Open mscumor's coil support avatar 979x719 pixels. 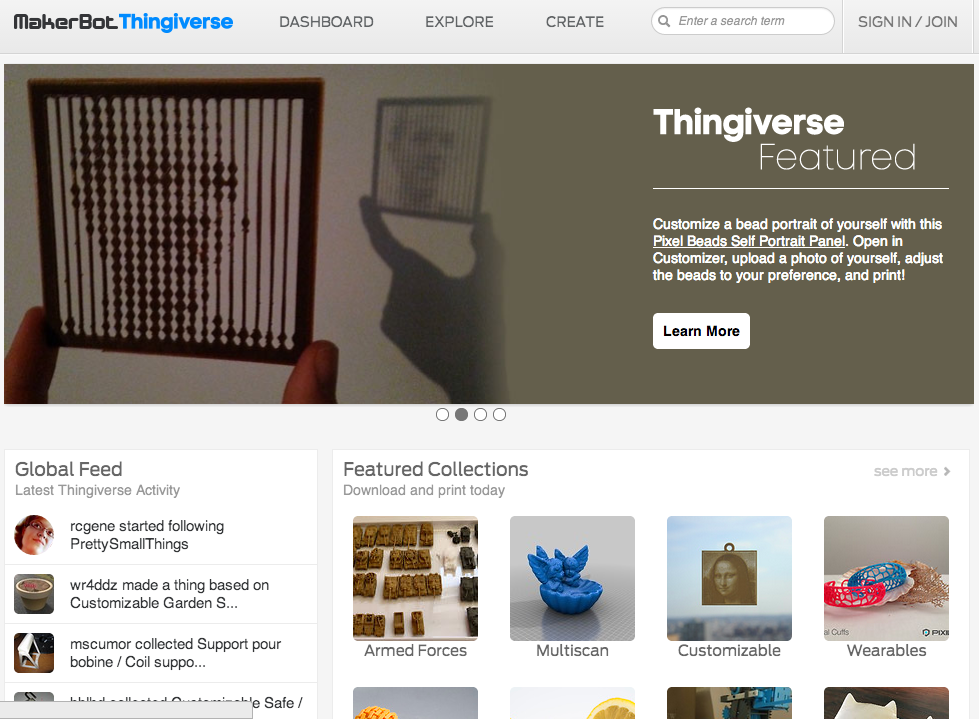click(34, 653)
